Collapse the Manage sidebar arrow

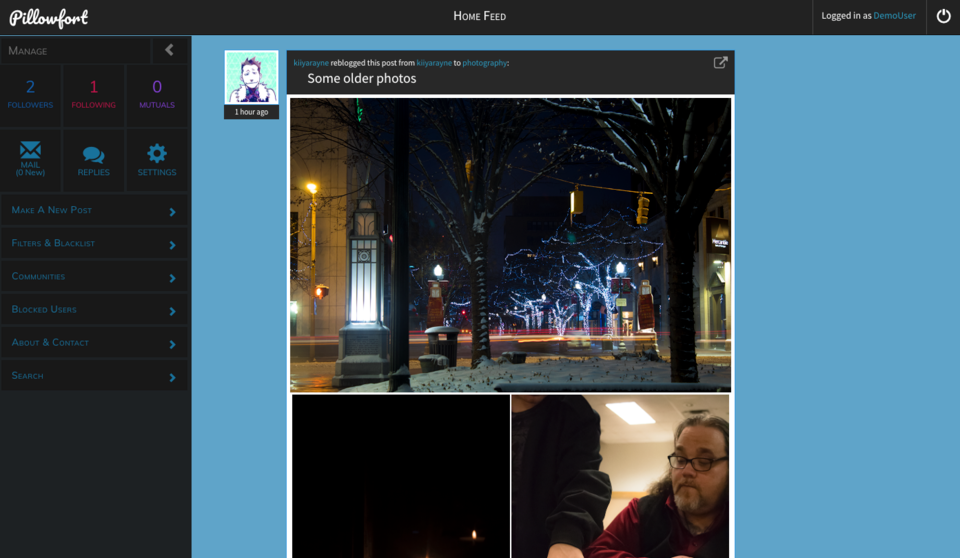[x=169, y=50]
